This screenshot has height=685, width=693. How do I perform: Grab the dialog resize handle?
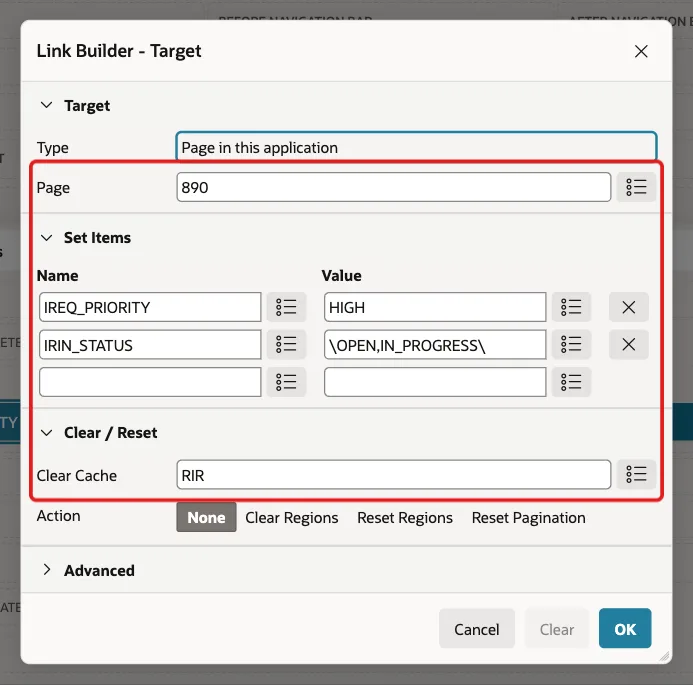664,657
